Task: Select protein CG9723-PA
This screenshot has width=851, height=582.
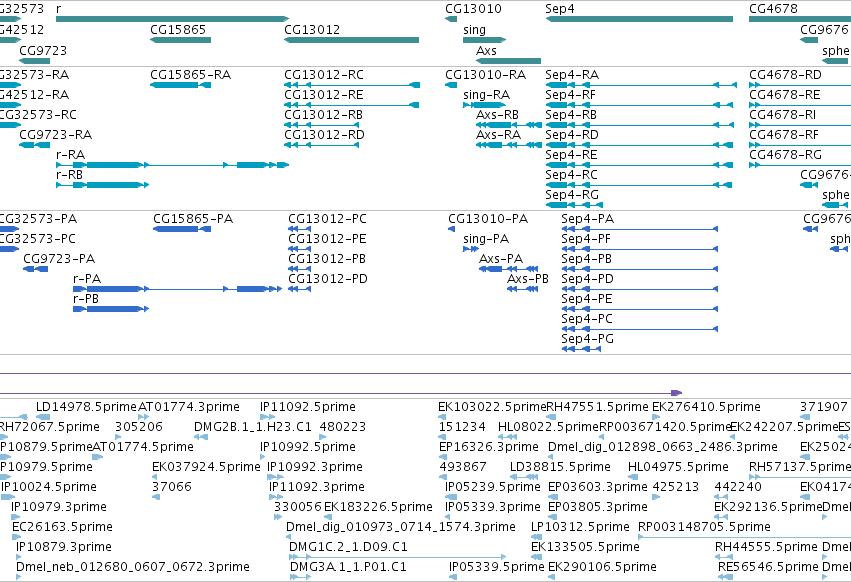Action: click(x=36, y=269)
